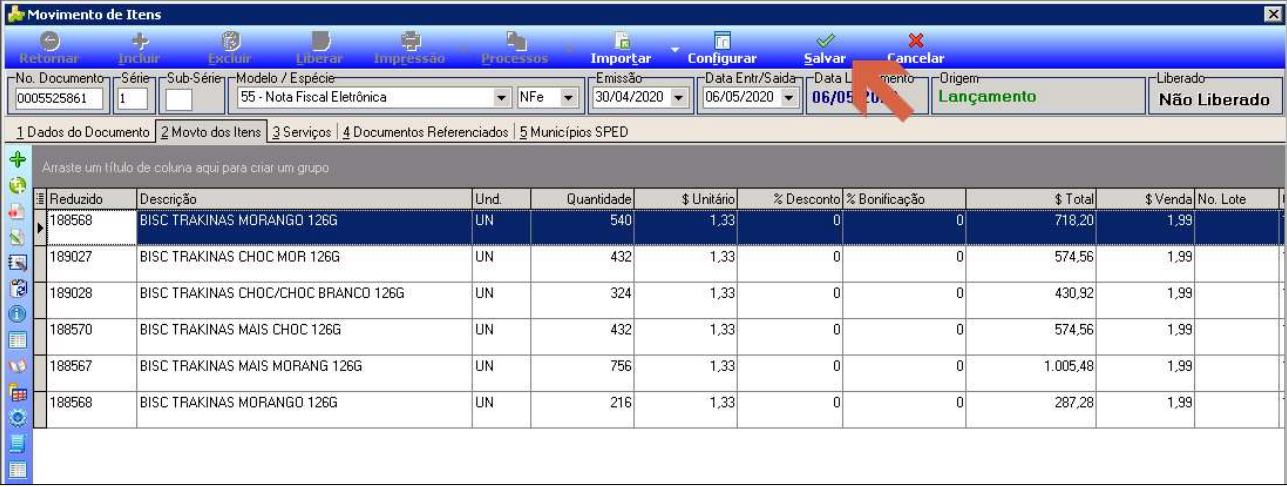
Task: Click the Importar toolbar button
Action: pos(621,48)
